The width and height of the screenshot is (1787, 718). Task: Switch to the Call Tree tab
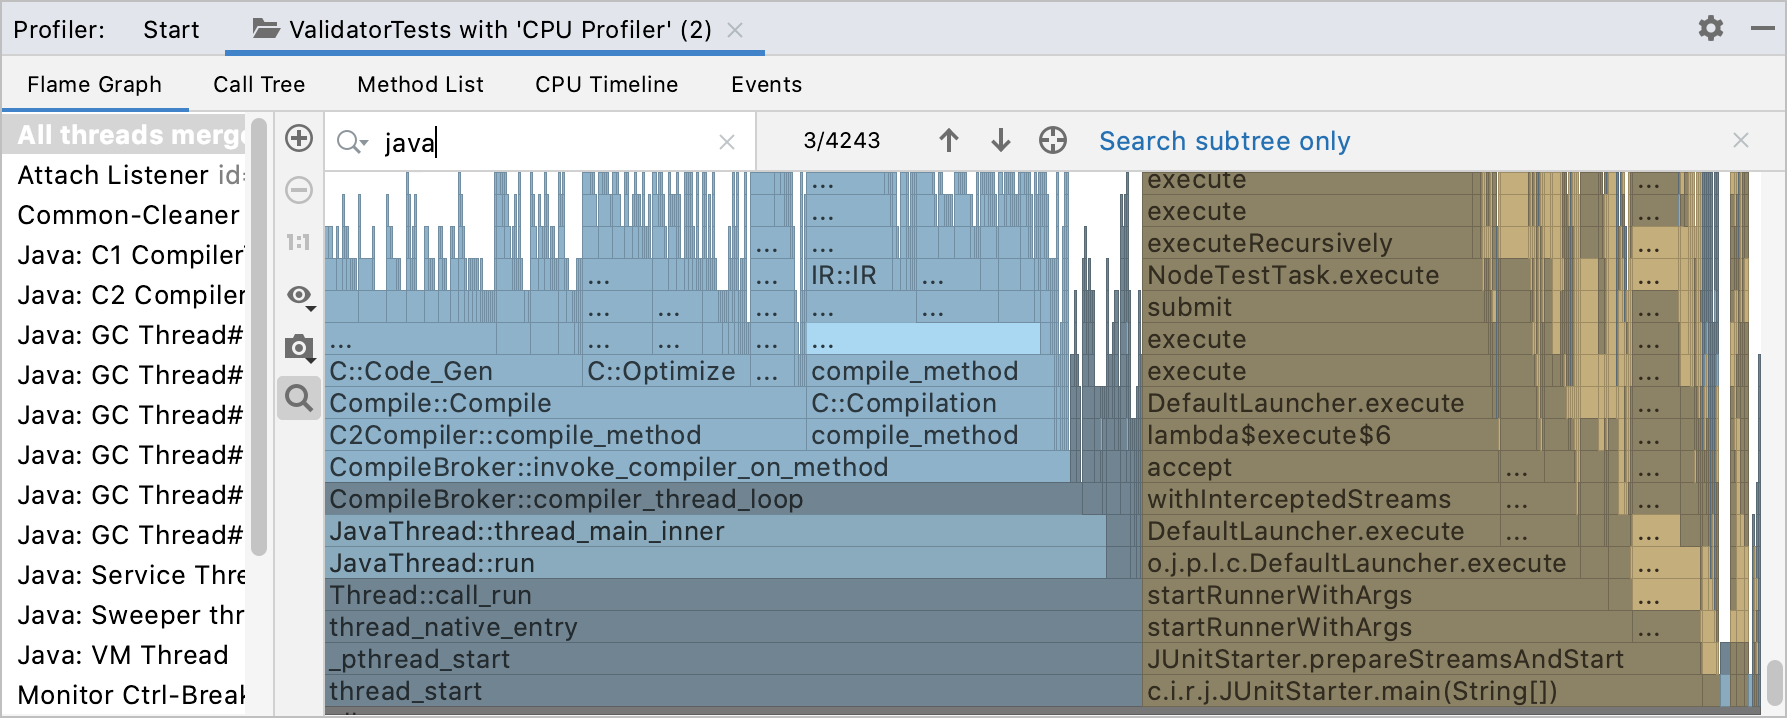click(x=258, y=84)
